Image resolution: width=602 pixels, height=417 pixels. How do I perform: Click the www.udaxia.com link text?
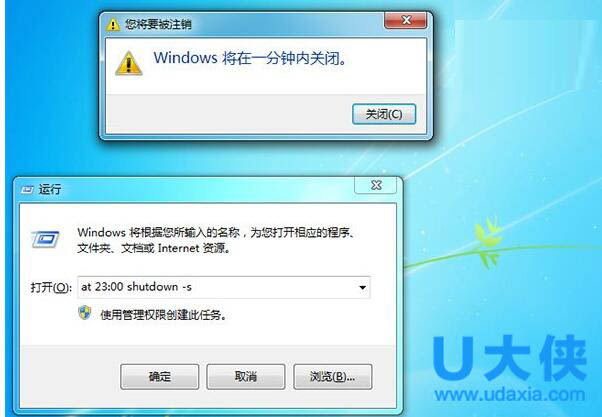coord(510,395)
